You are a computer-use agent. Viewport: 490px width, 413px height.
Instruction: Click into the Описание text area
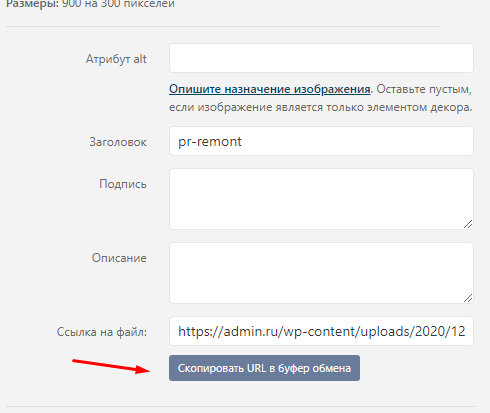coord(321,273)
